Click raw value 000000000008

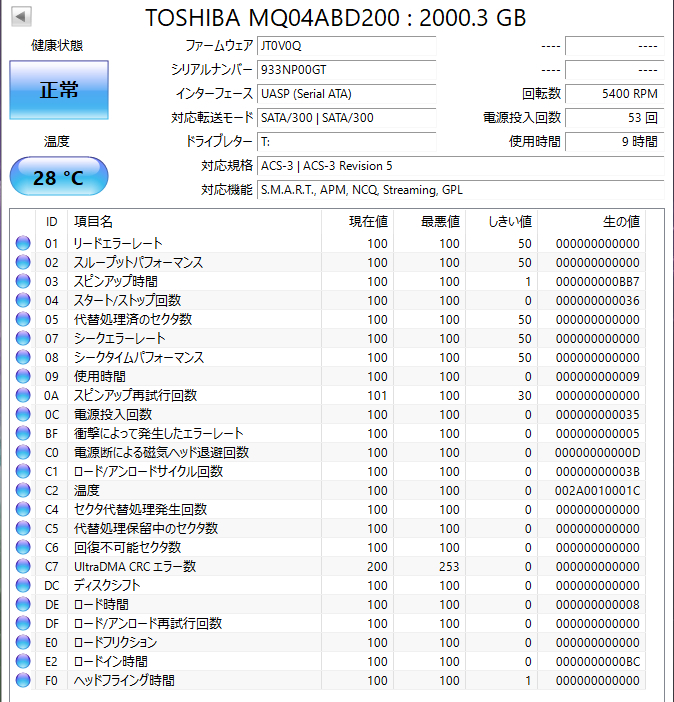click(x=597, y=605)
